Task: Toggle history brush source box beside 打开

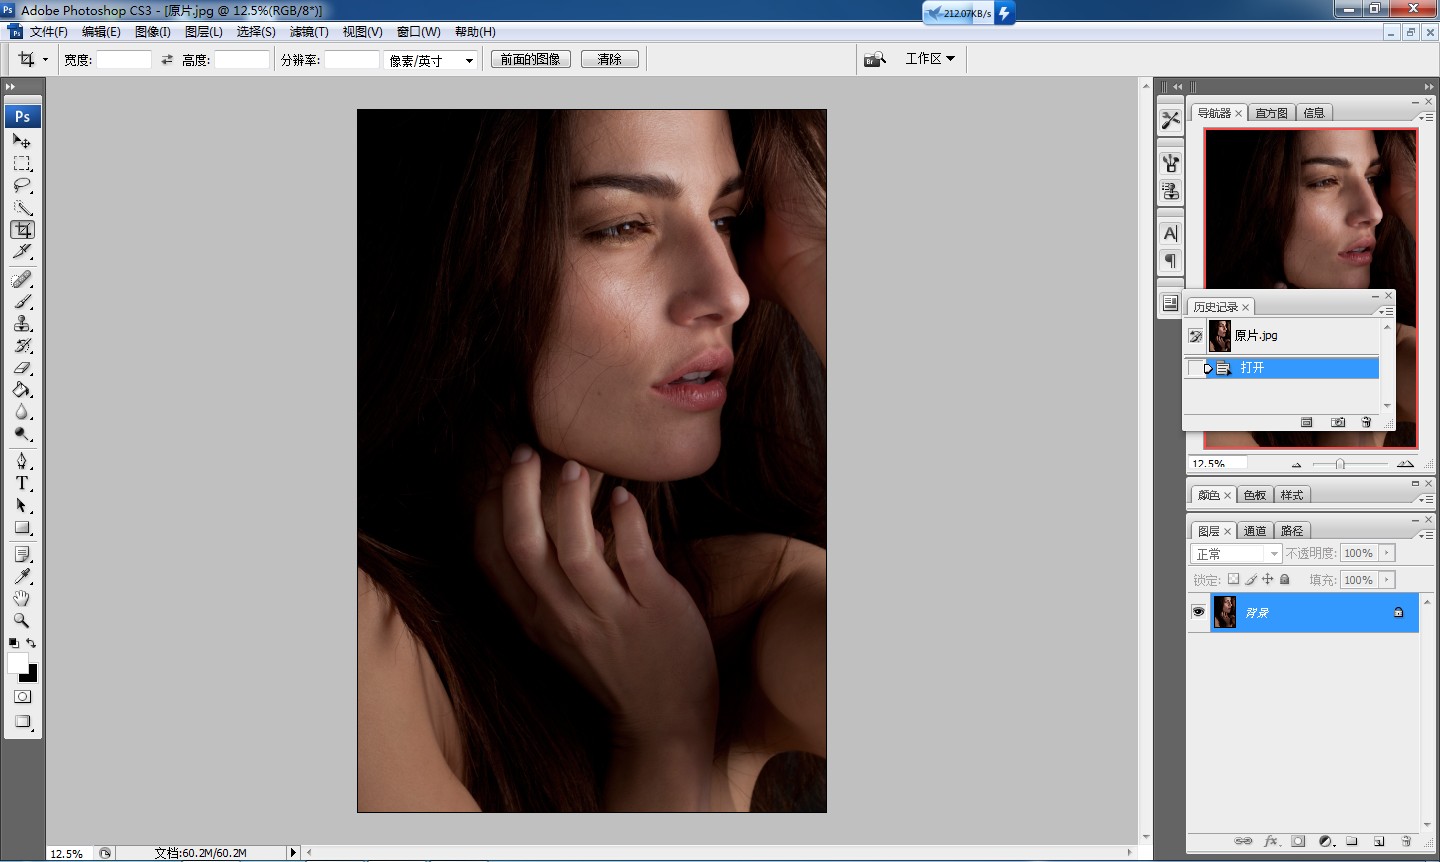Action: (1195, 368)
